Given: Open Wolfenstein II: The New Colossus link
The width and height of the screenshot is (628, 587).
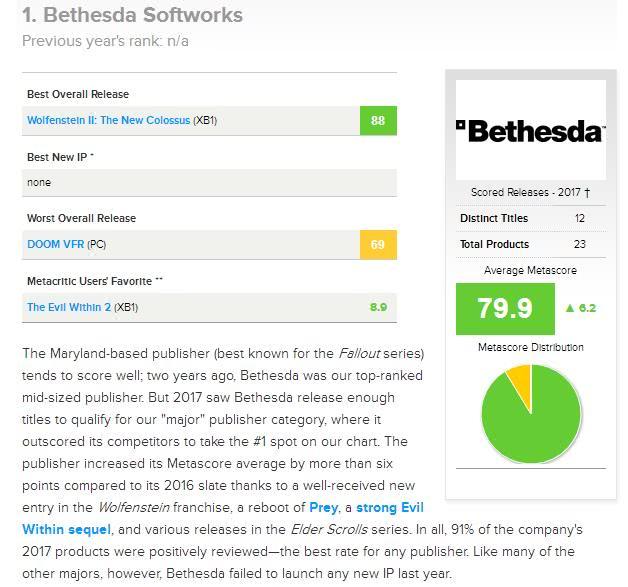Looking at the screenshot, I should click(x=108, y=121).
